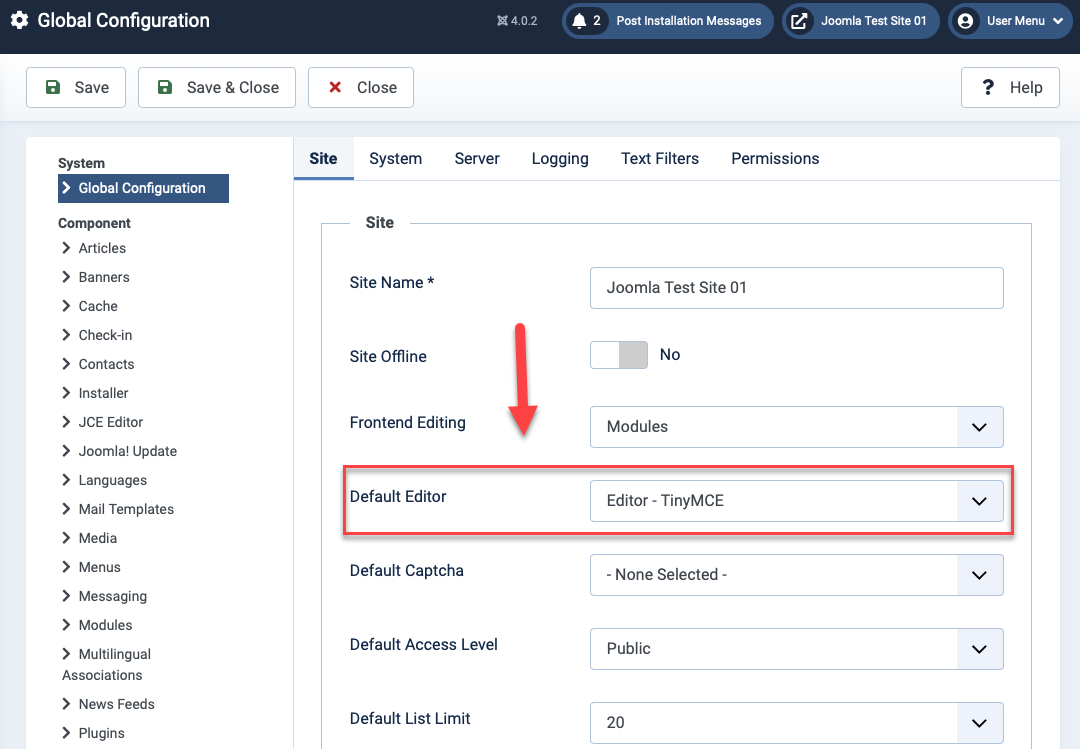Click the external link icon for the site

tap(799, 21)
